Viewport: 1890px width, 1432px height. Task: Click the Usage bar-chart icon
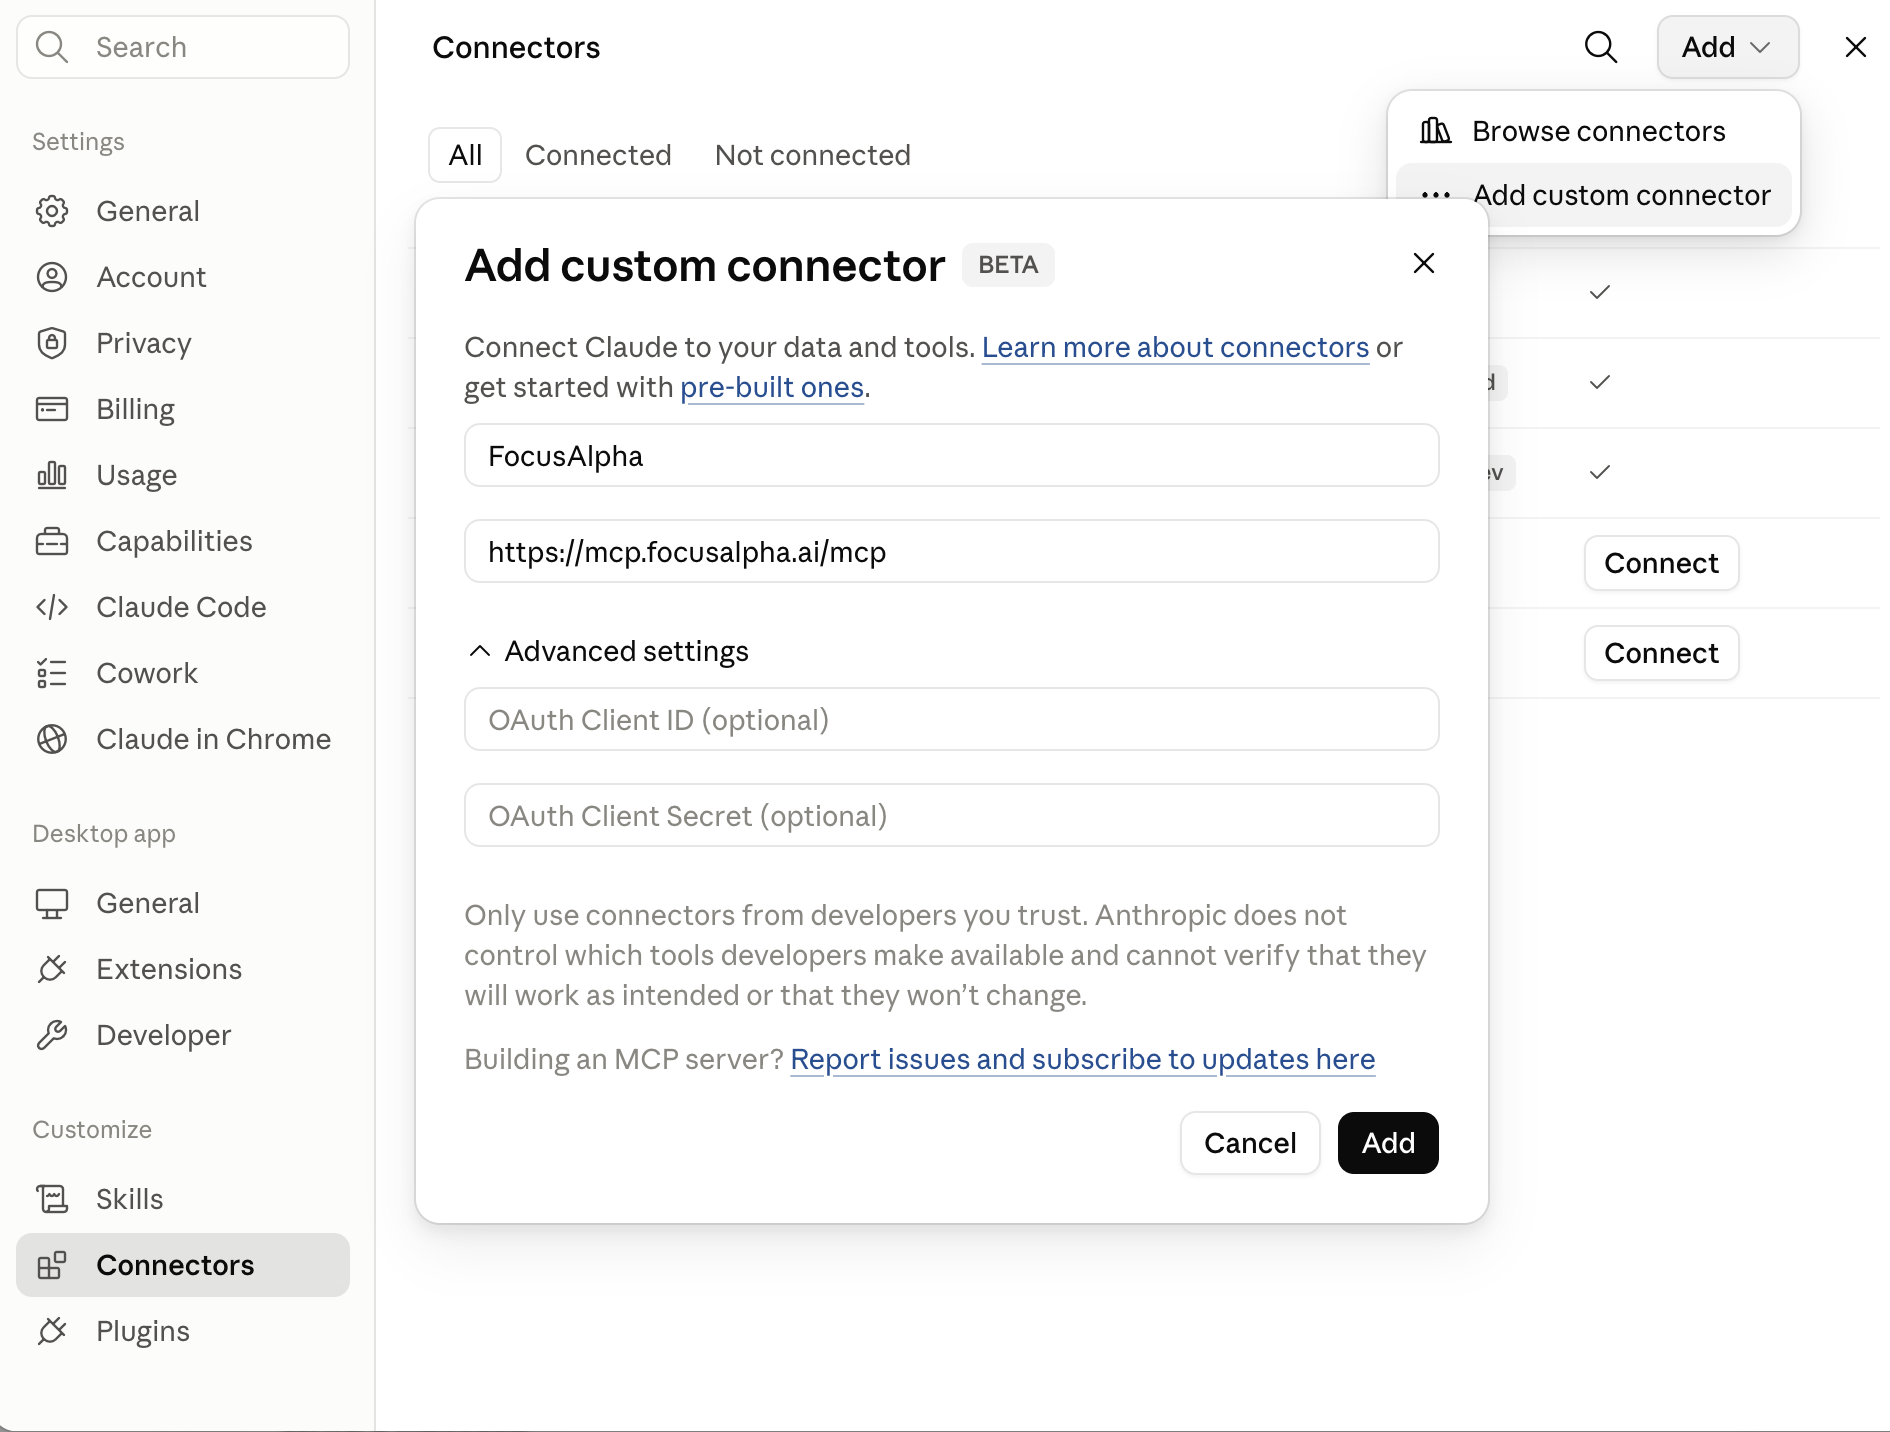(x=52, y=475)
